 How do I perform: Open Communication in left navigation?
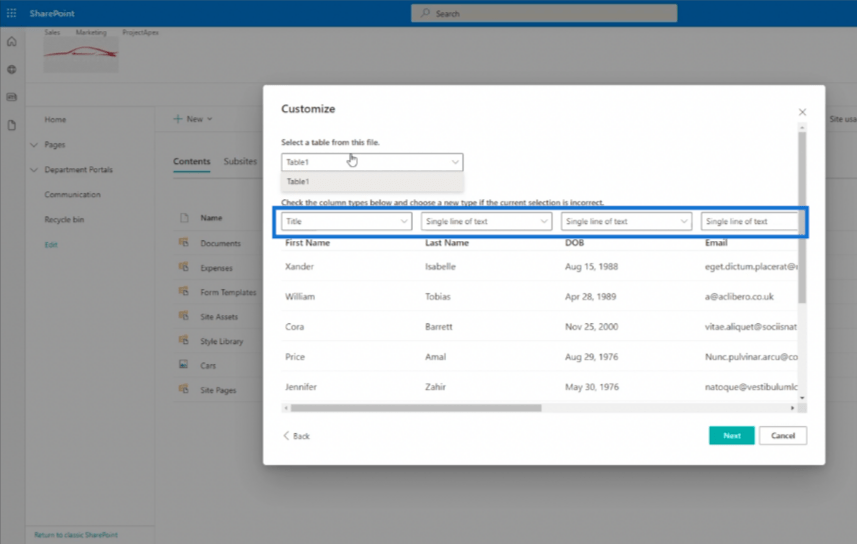click(x=73, y=194)
